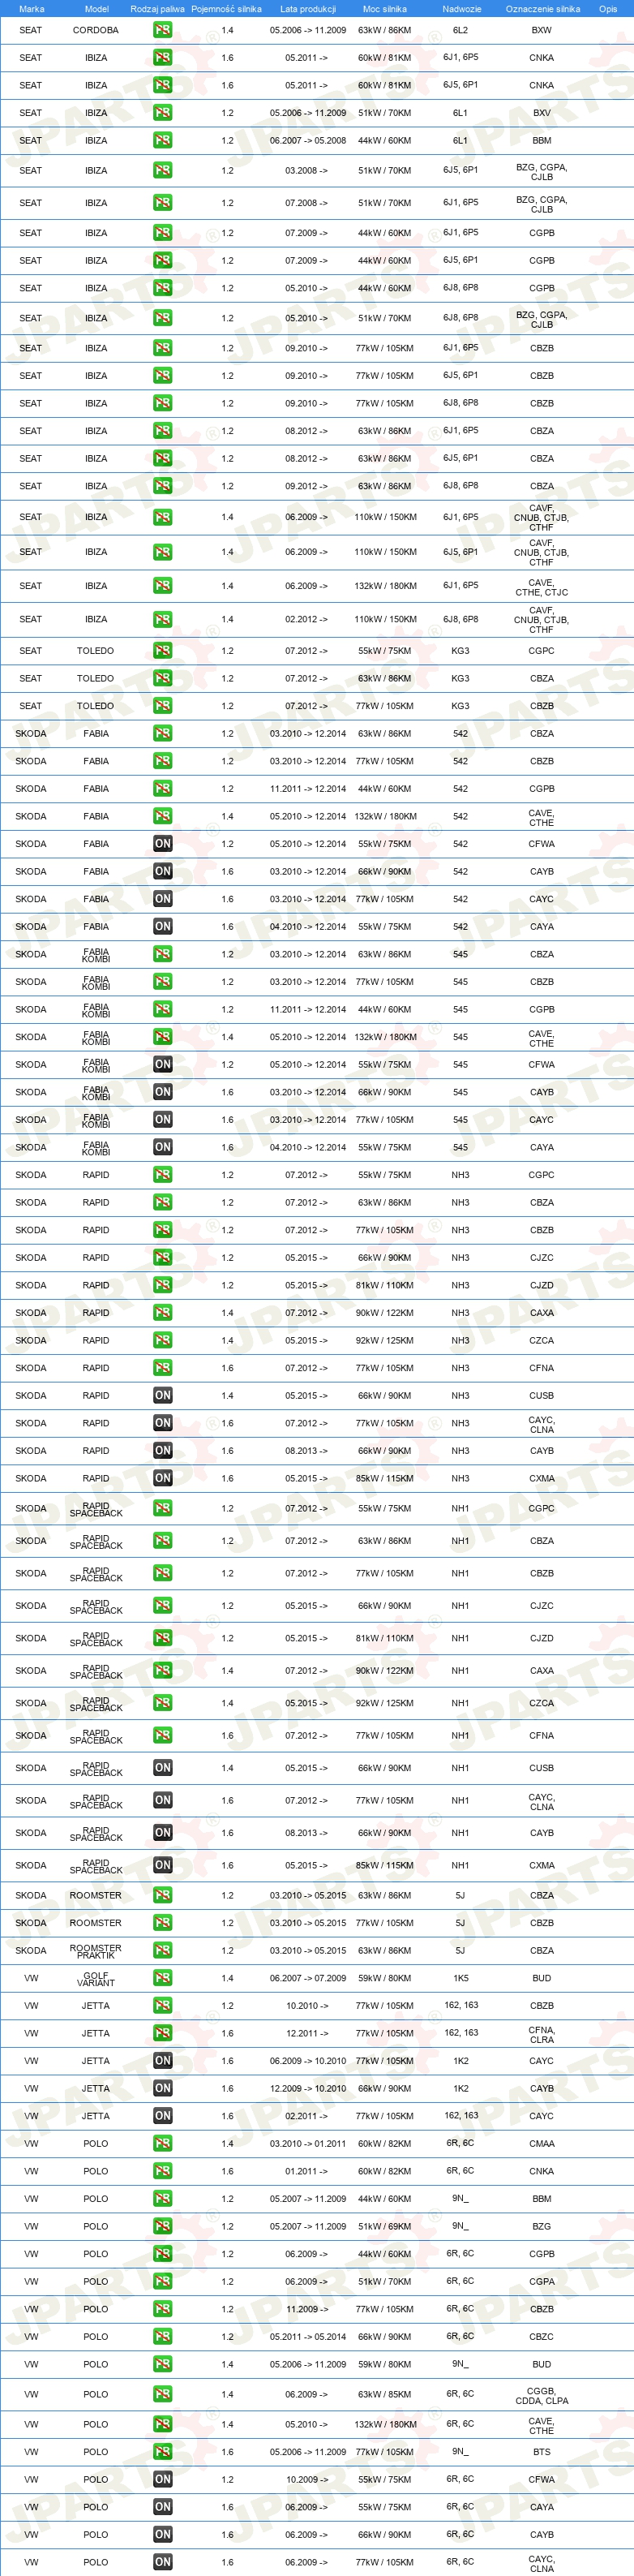Click the Lata produkcji column header

click(x=308, y=8)
